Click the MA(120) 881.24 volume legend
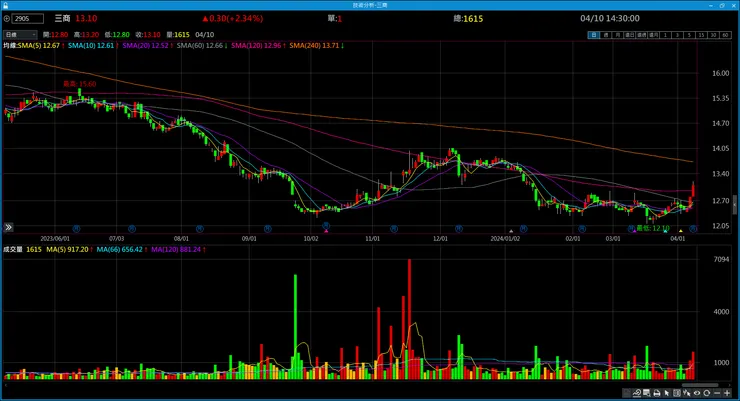 point(176,250)
